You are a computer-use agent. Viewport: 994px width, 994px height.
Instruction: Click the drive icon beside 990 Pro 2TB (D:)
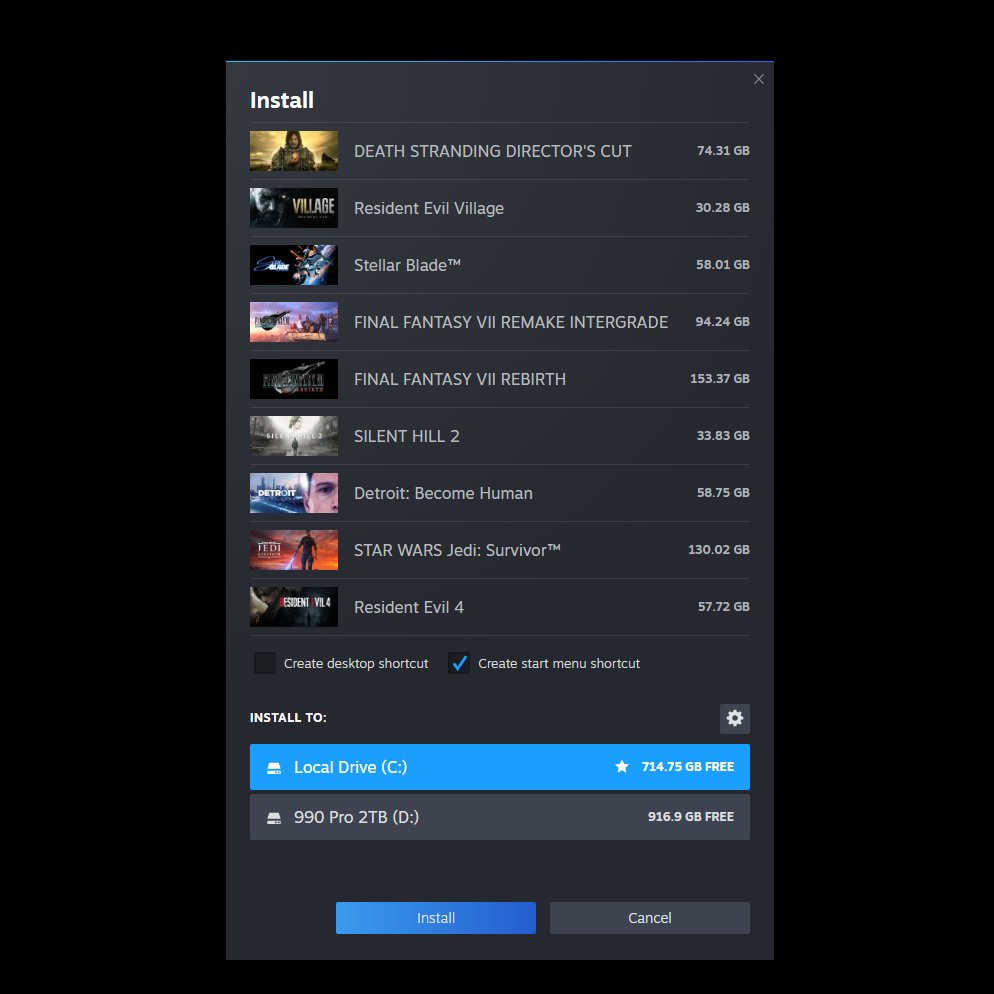[x=274, y=818]
